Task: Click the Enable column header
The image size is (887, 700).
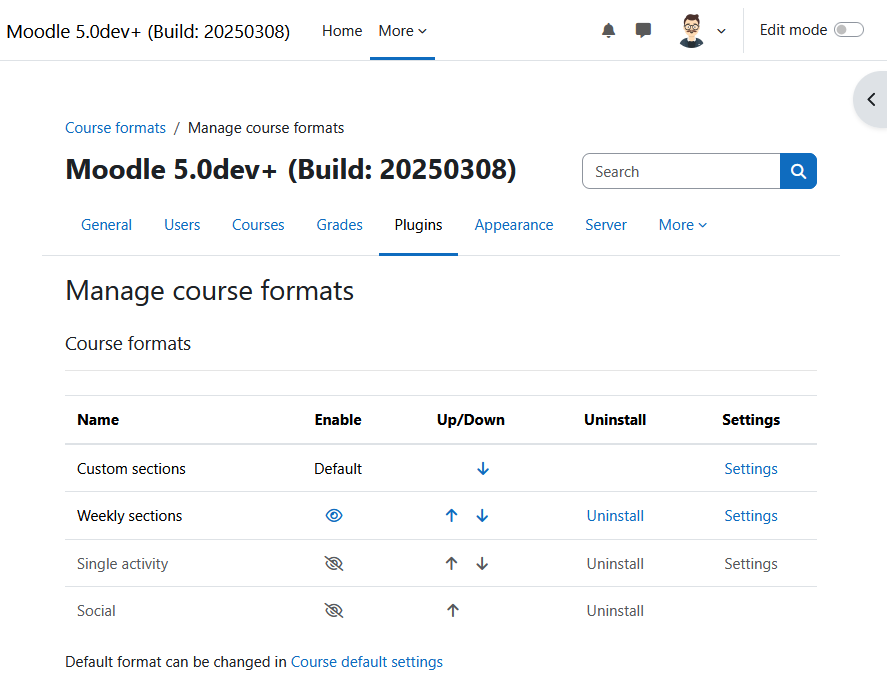Action: (x=338, y=420)
